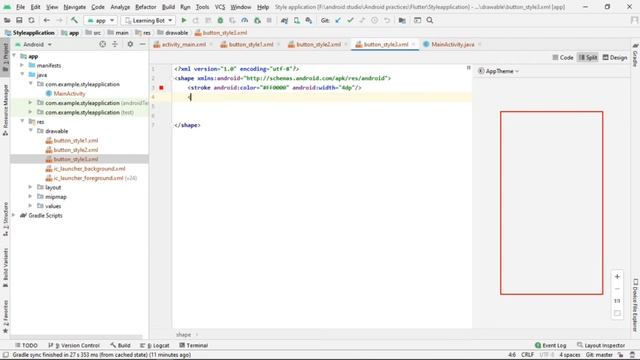The width and height of the screenshot is (640, 360).
Task: Click the Open file toolbar icon
Action: [7, 20]
